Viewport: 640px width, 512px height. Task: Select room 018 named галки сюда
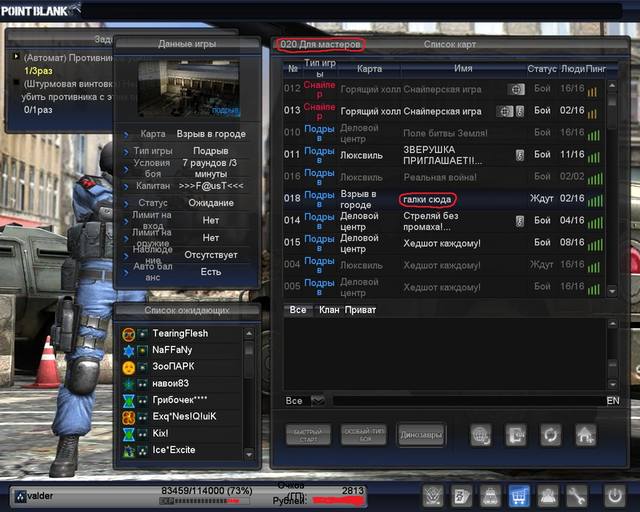click(x=443, y=199)
